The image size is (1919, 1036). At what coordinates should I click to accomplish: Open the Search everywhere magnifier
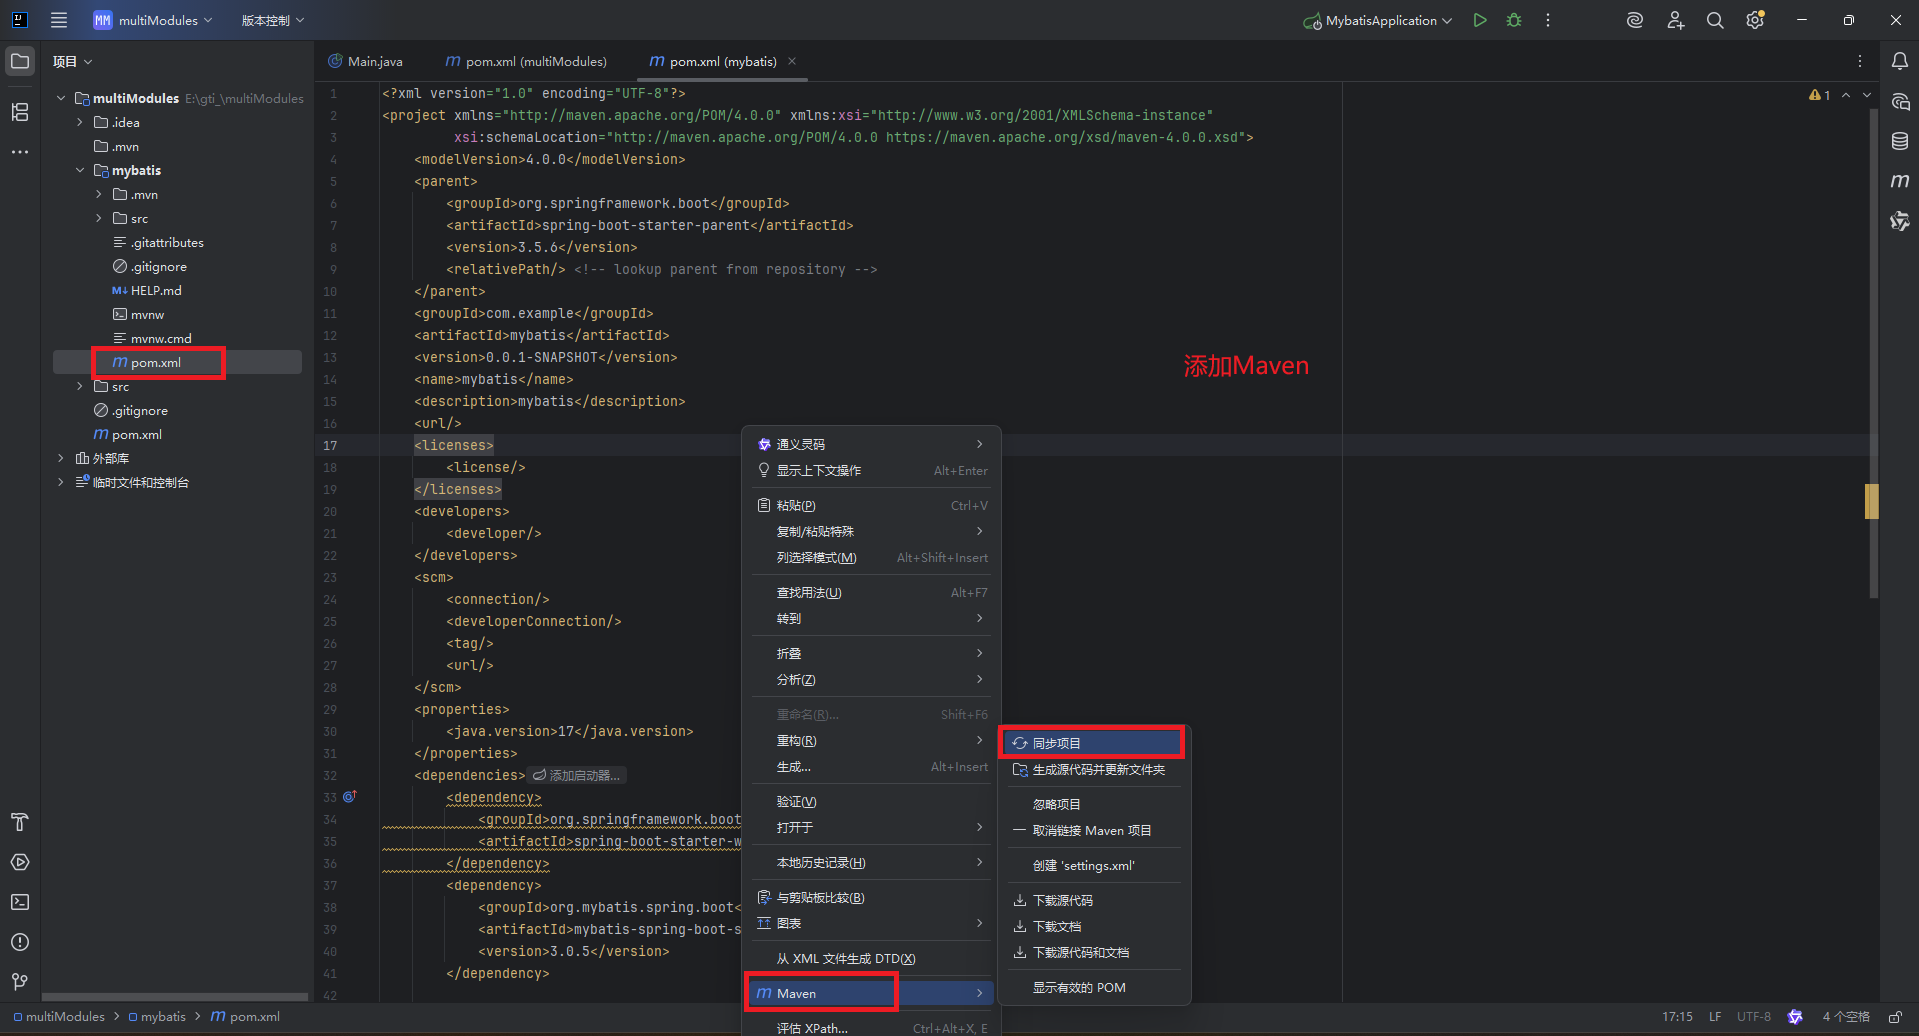coord(1715,20)
